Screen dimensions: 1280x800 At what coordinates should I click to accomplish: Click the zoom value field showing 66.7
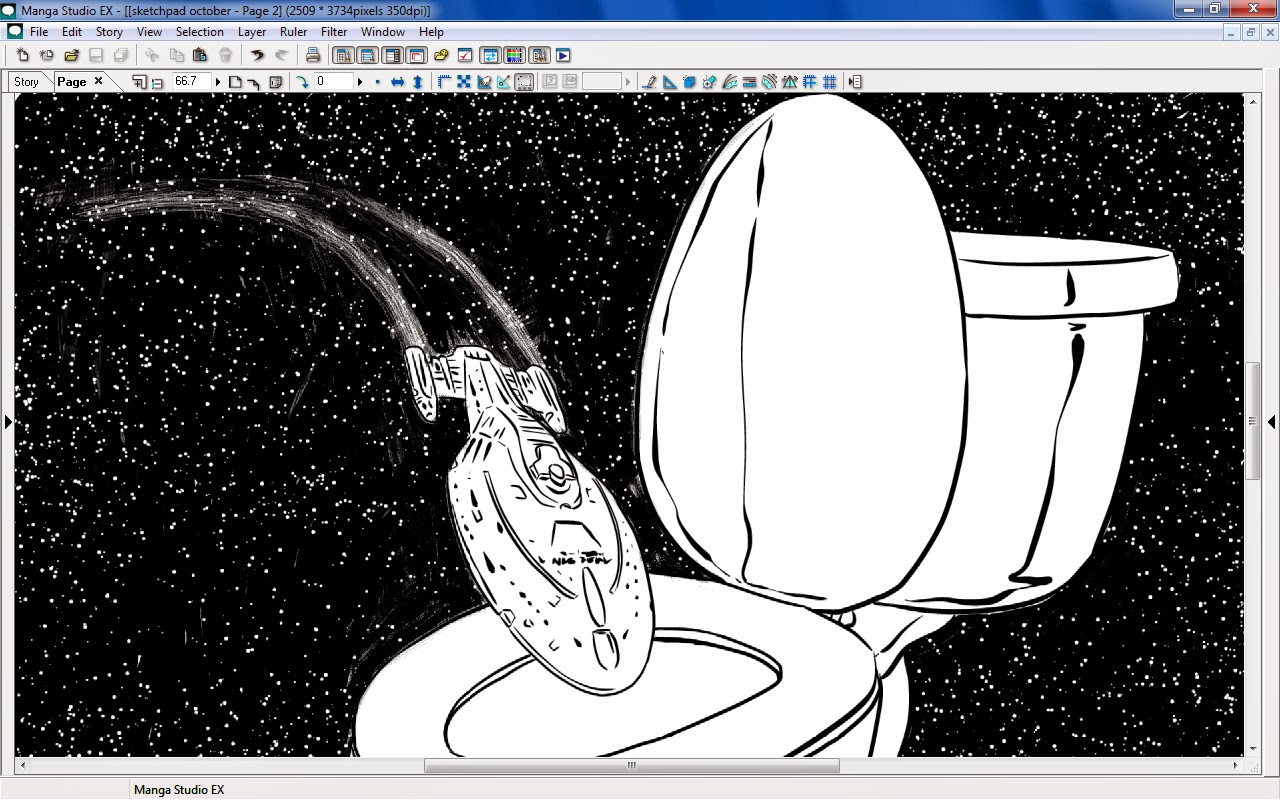190,82
